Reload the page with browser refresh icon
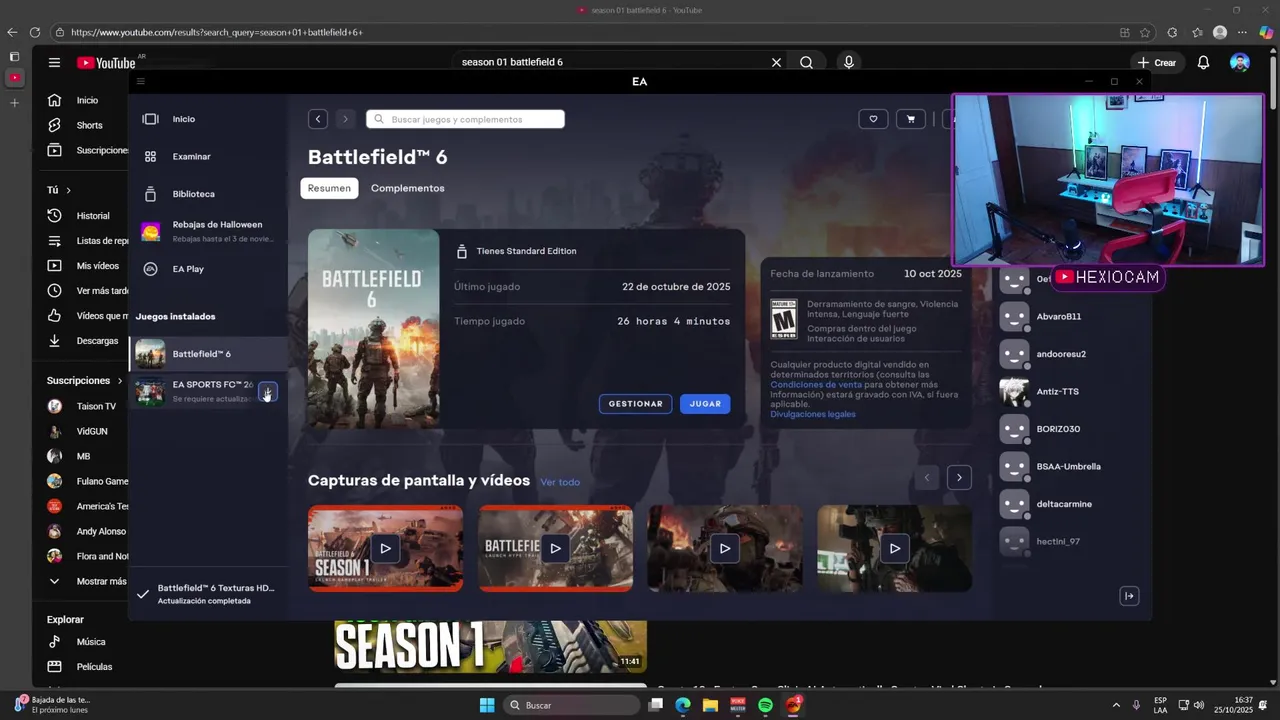The height and width of the screenshot is (720, 1280). [34, 32]
